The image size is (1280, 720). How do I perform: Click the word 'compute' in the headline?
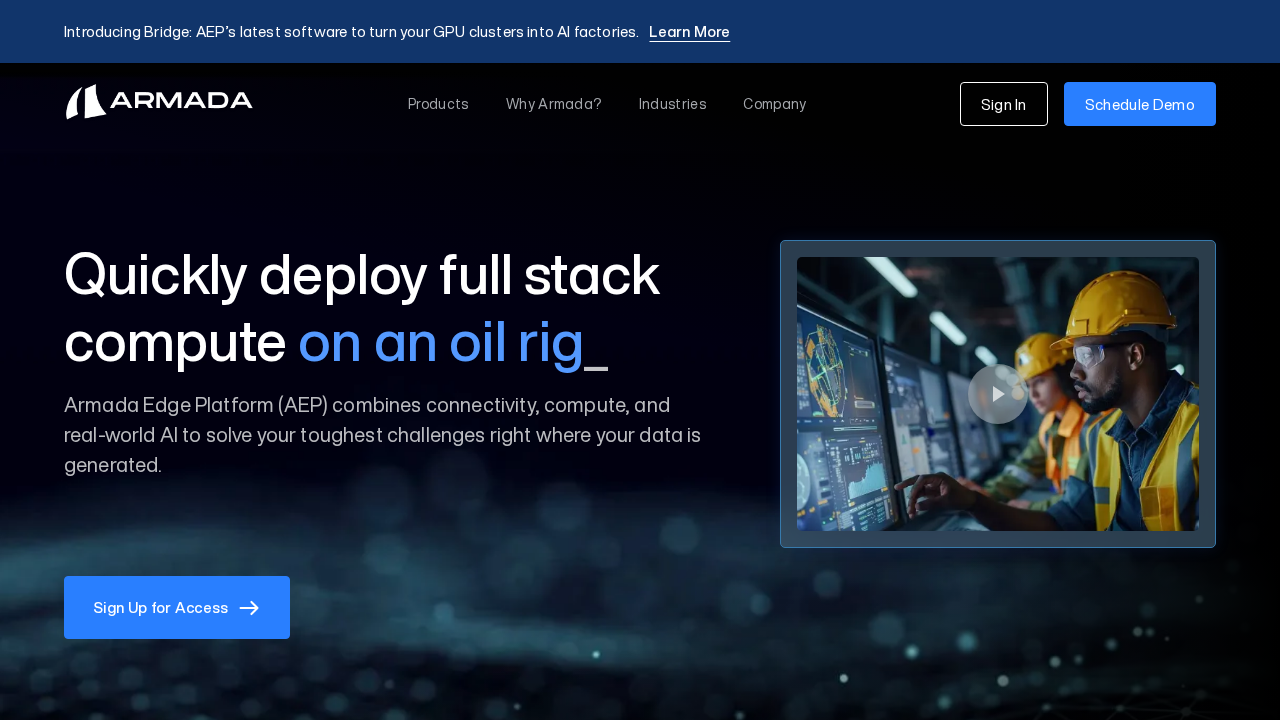[175, 343]
